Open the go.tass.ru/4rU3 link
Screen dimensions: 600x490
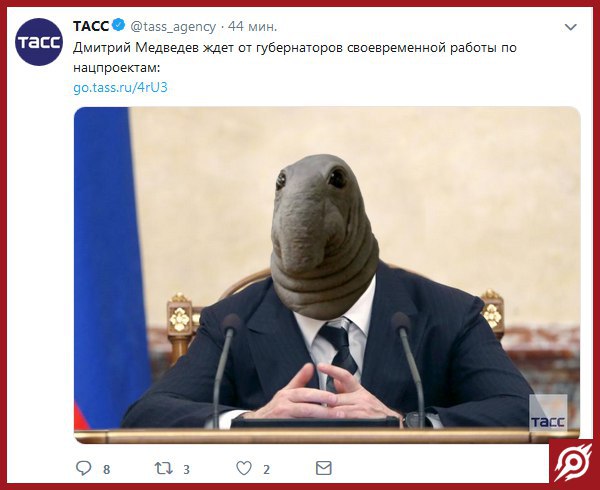point(120,88)
